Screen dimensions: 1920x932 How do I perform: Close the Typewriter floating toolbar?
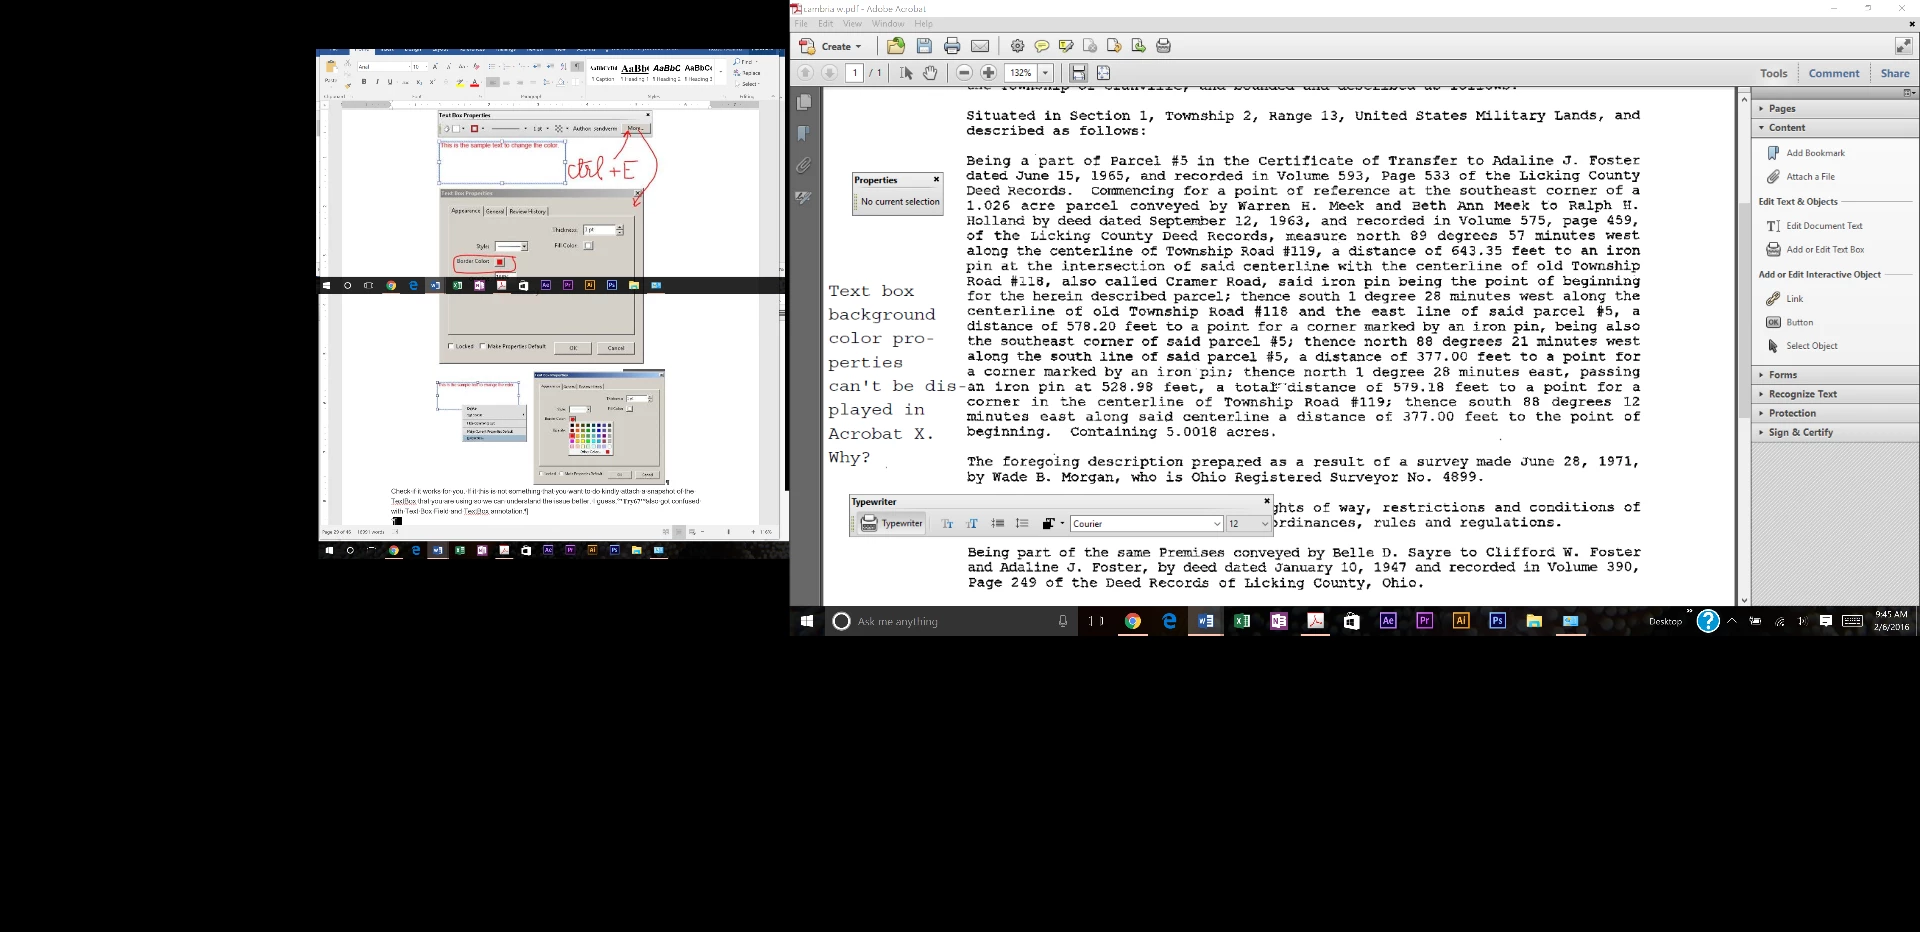1266,501
